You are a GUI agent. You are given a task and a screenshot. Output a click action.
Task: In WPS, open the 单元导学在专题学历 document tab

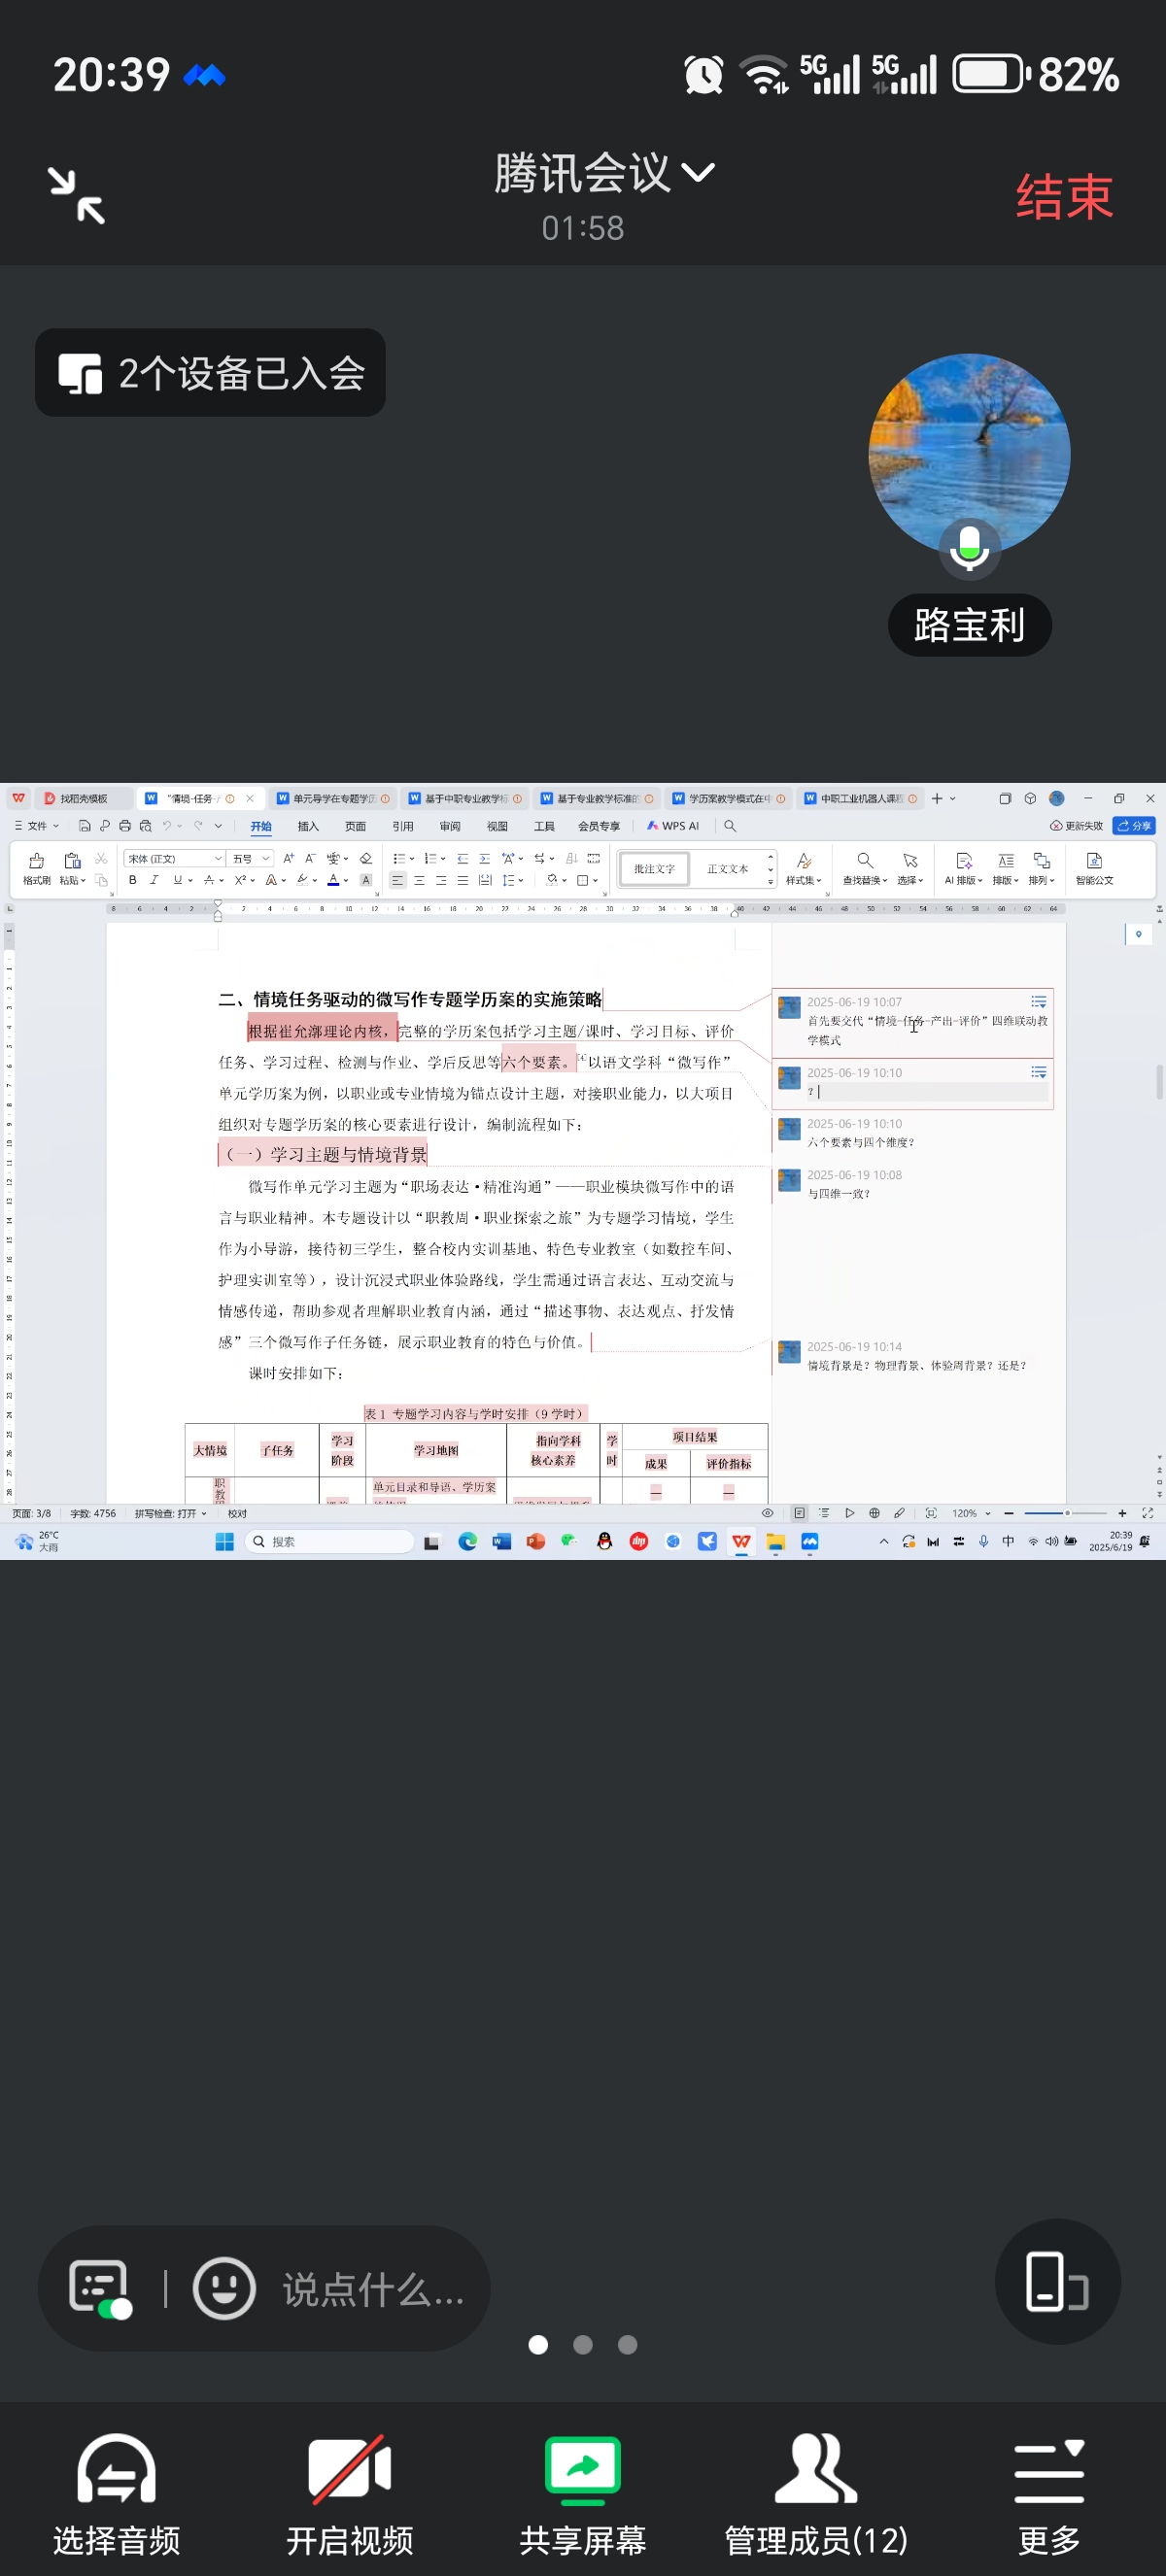click(x=333, y=798)
